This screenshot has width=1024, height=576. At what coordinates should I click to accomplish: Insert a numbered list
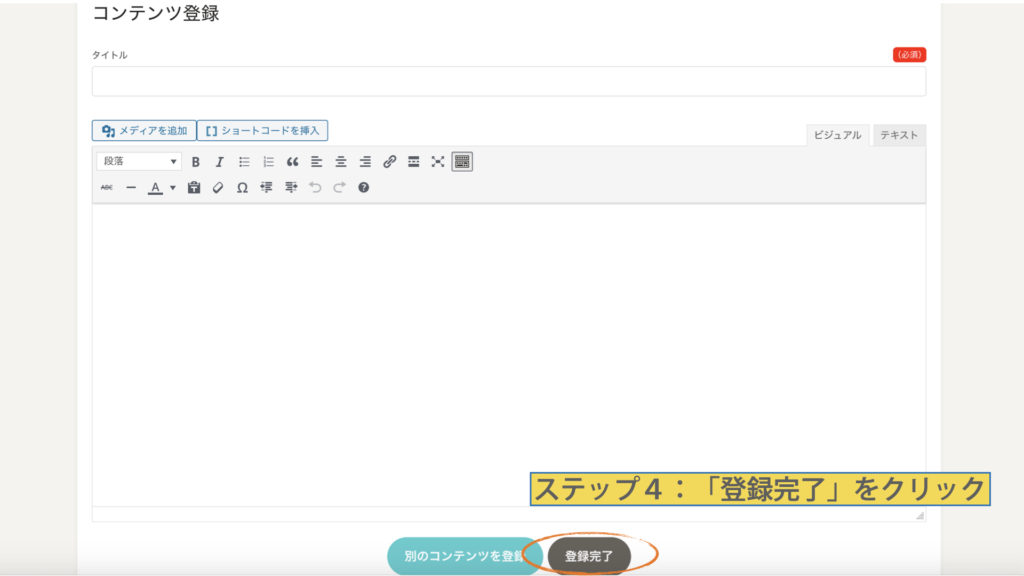click(268, 162)
